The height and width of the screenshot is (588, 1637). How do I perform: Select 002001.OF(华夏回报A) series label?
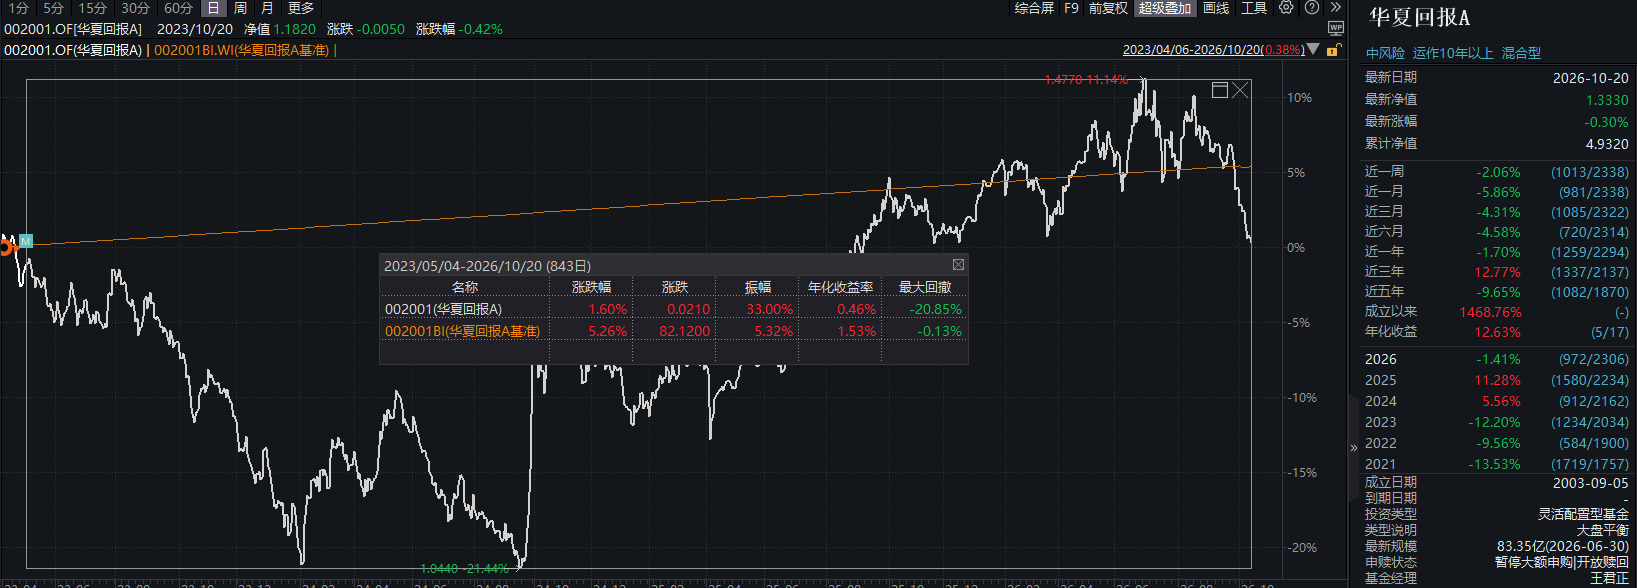coord(73,50)
